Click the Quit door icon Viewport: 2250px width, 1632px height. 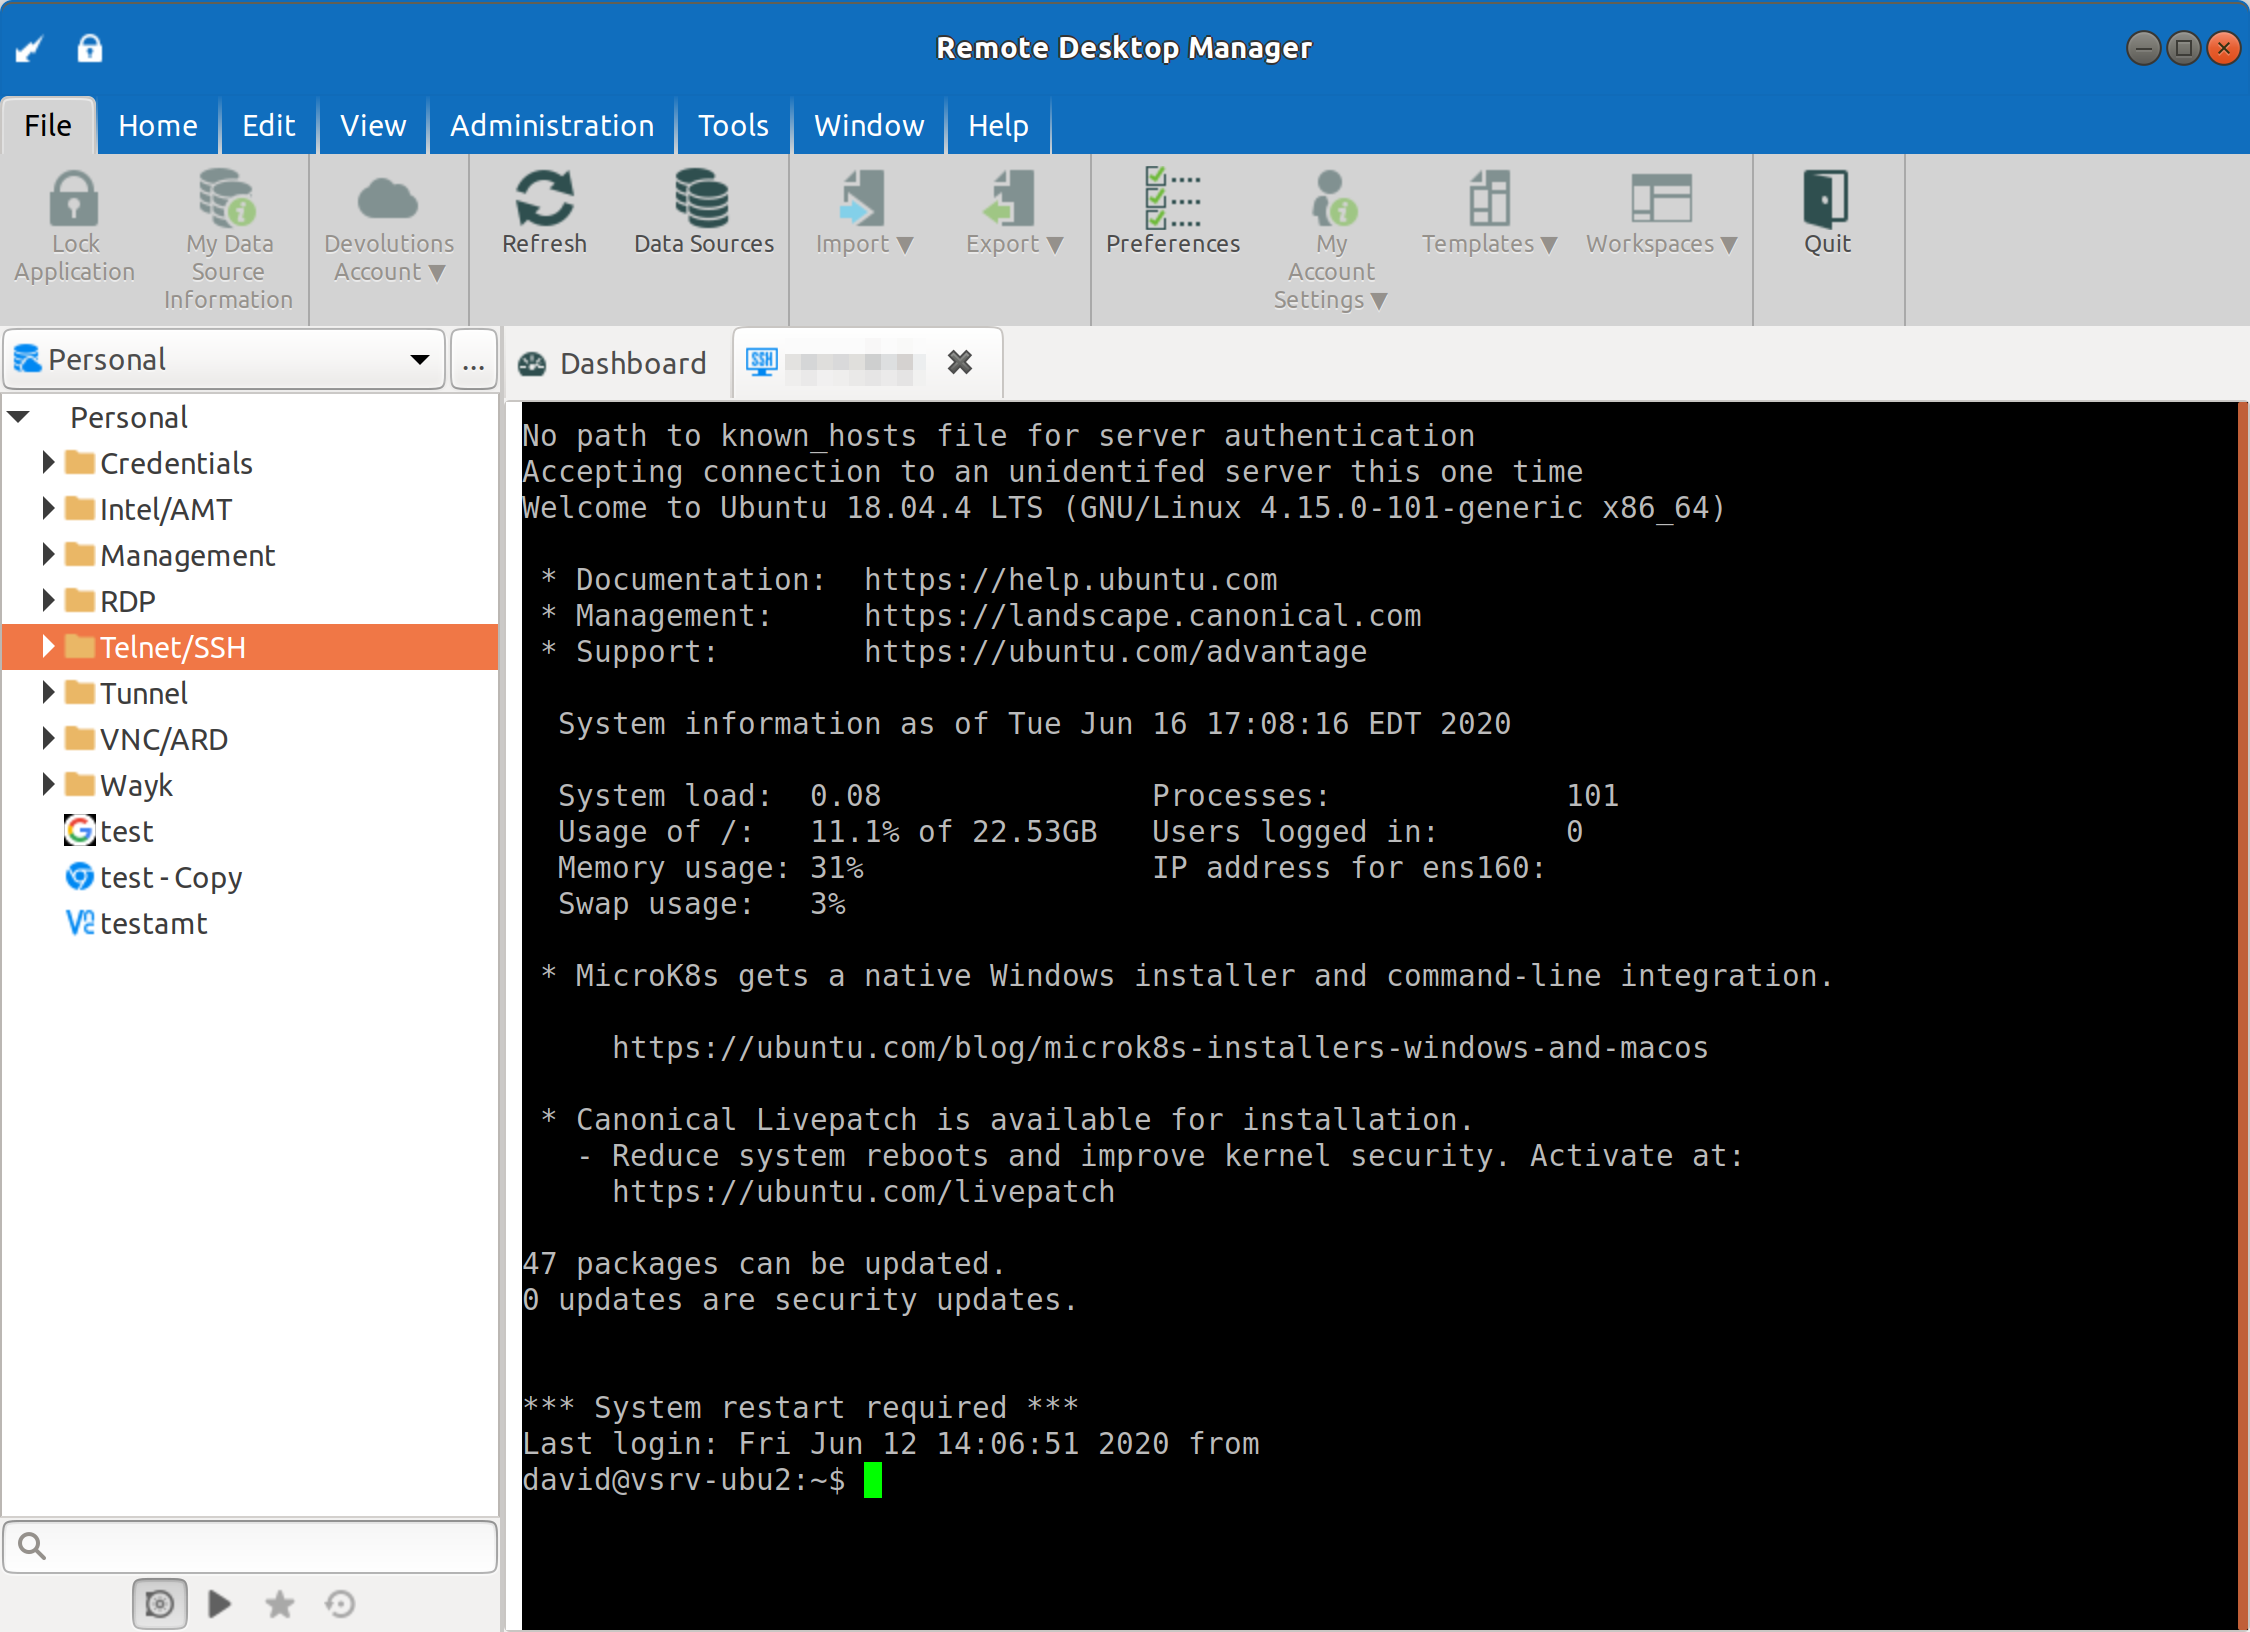pyautogui.click(x=1826, y=200)
